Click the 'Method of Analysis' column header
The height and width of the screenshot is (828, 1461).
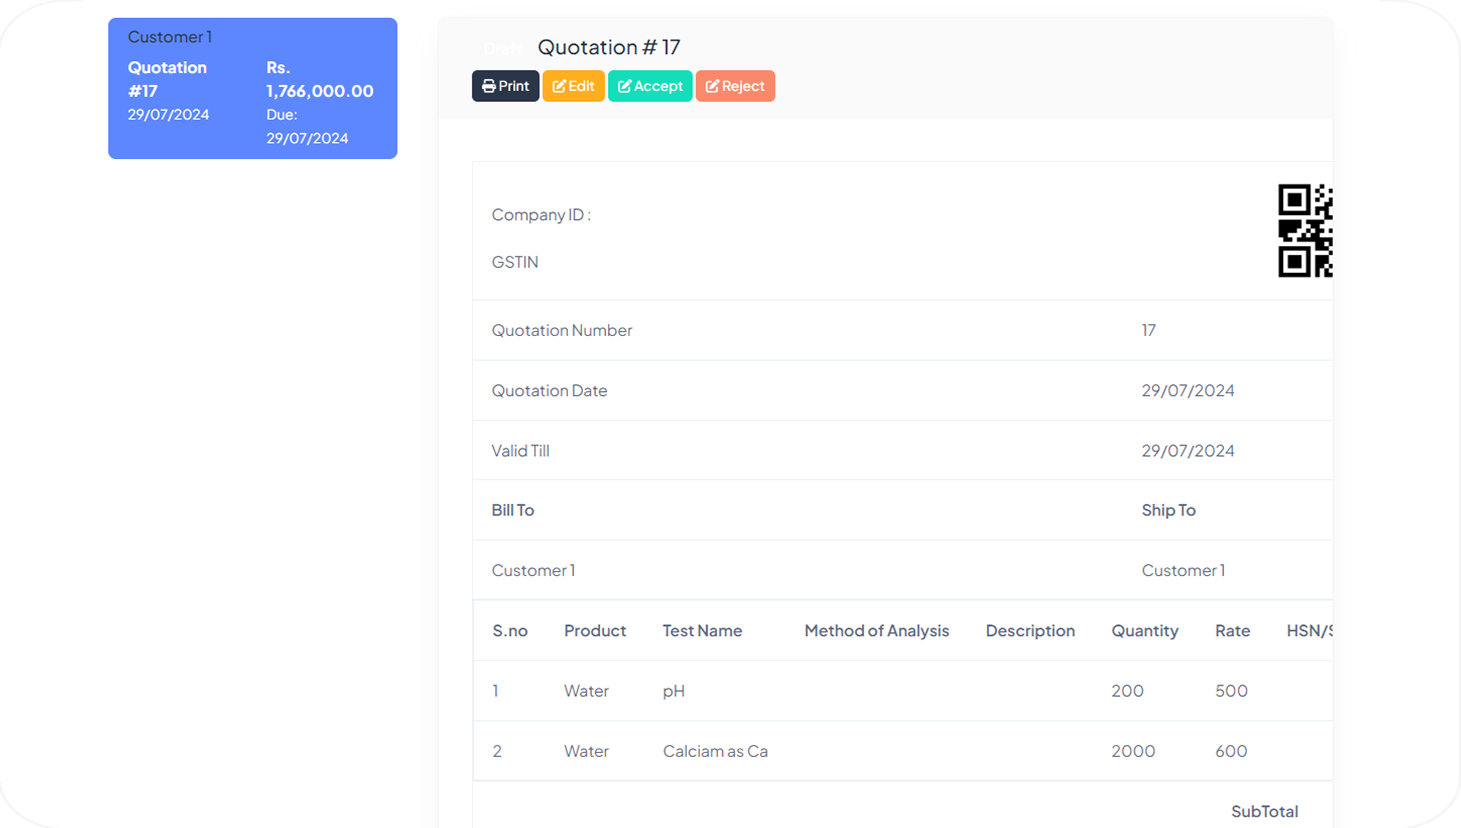877,631
